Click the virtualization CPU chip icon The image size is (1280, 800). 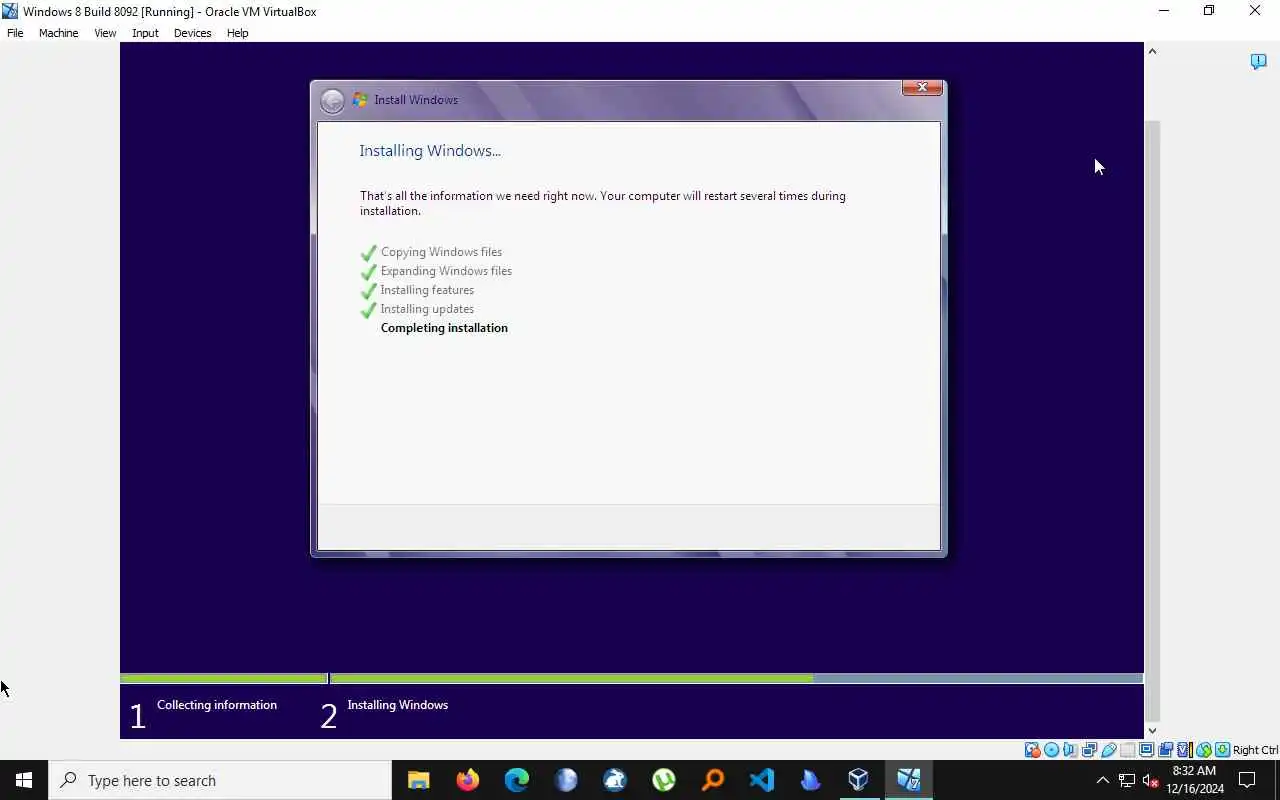point(1184,750)
